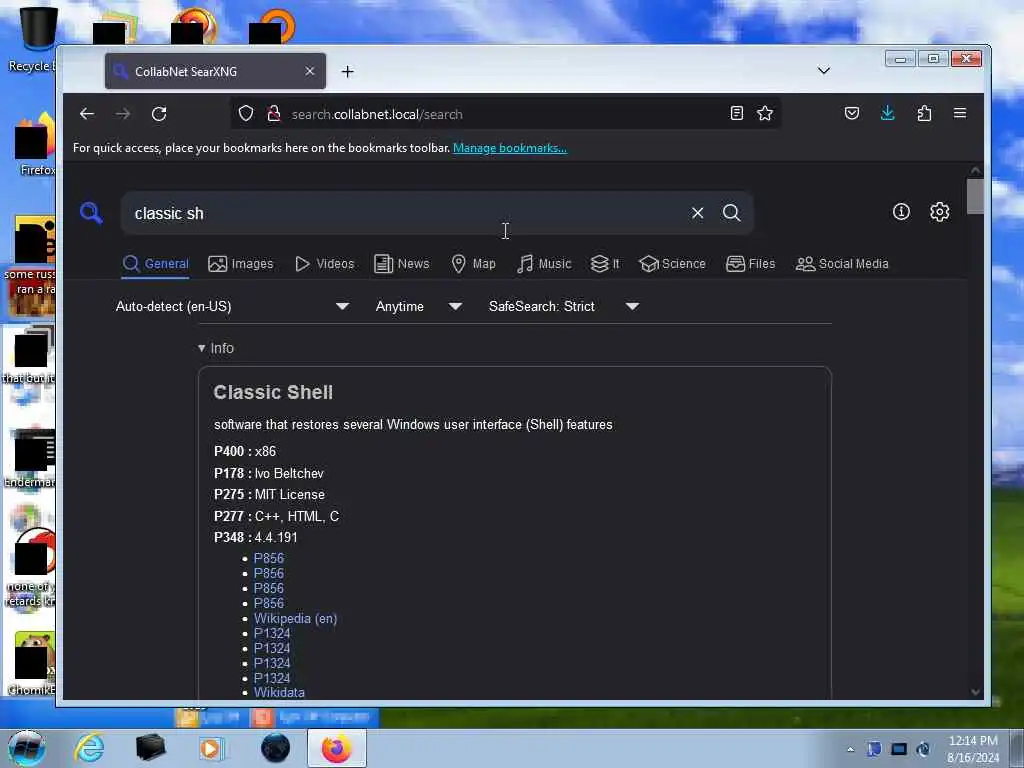Click the SearXNG magnifier logo

[91, 213]
